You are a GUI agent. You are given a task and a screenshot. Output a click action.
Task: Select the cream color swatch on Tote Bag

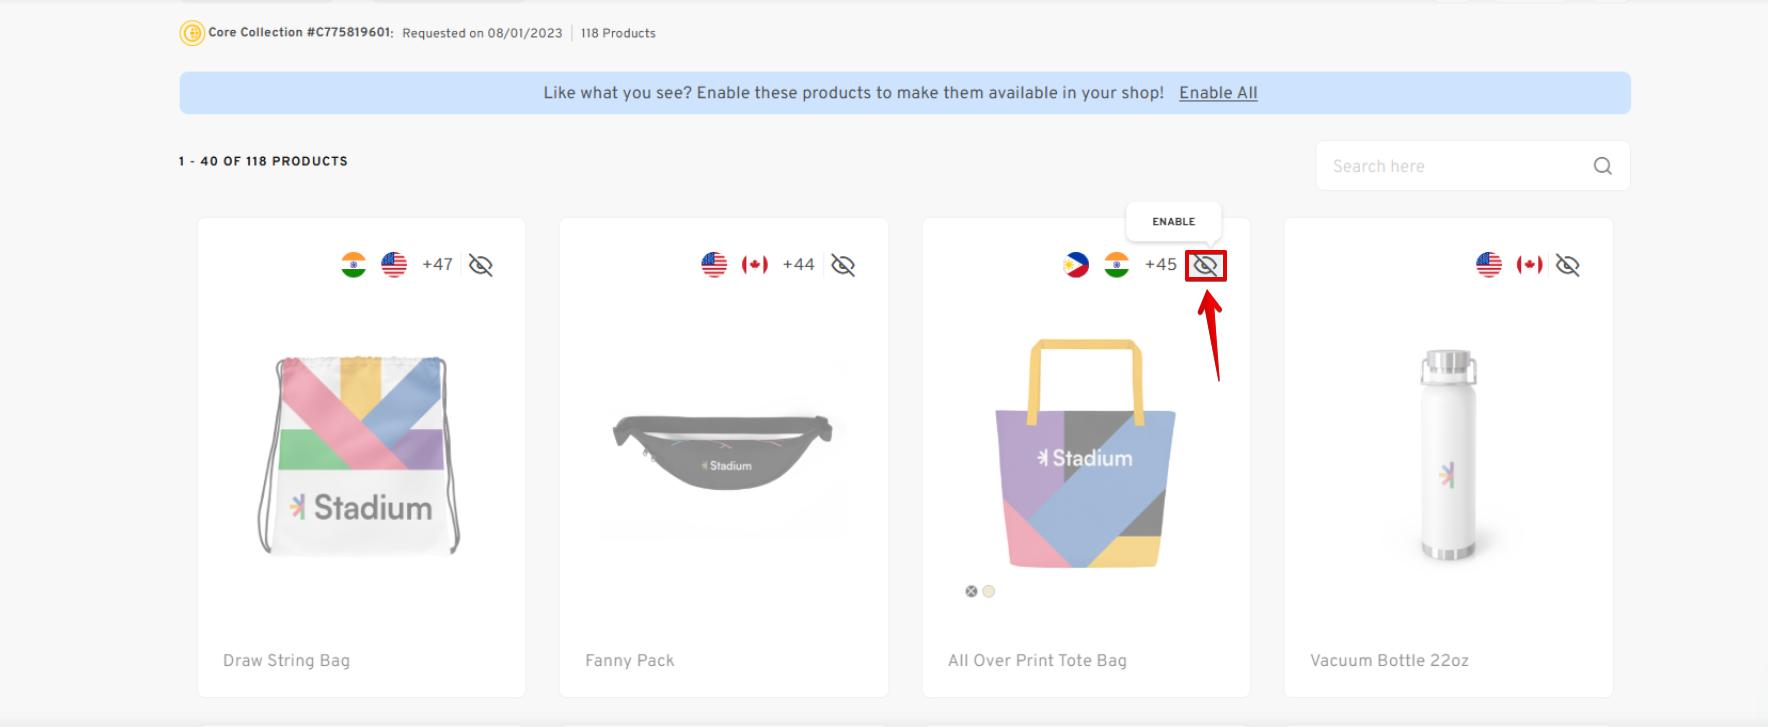click(989, 591)
